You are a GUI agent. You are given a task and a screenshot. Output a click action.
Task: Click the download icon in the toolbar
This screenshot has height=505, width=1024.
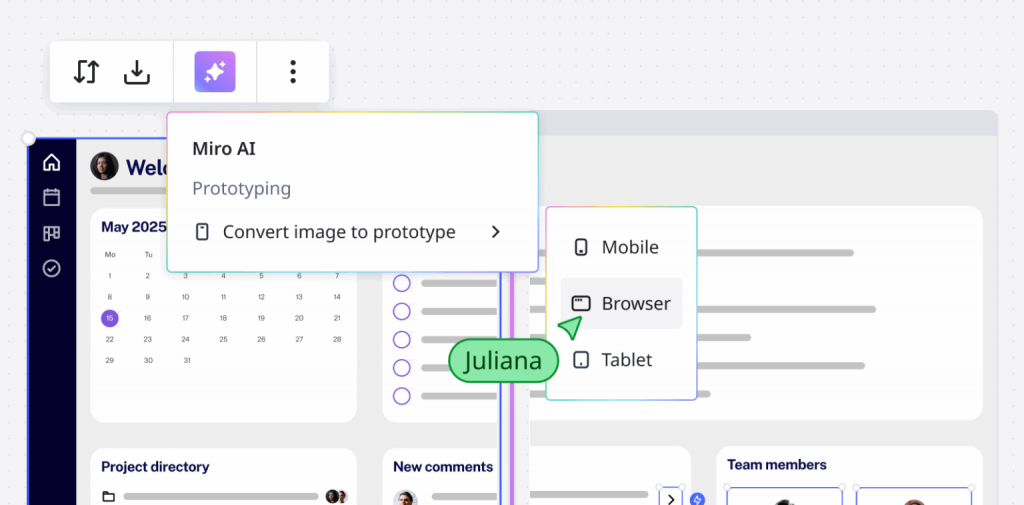point(137,72)
